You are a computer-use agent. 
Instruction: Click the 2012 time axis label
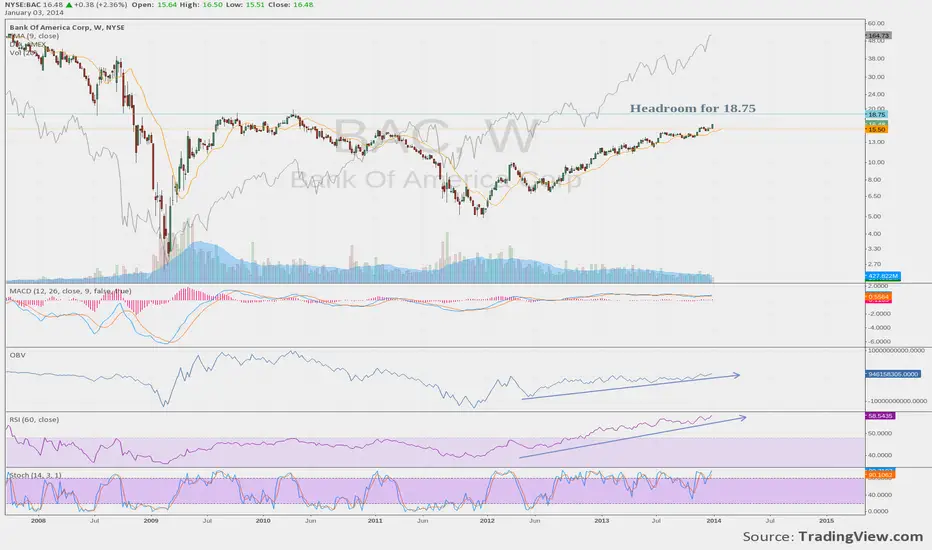[x=487, y=520]
